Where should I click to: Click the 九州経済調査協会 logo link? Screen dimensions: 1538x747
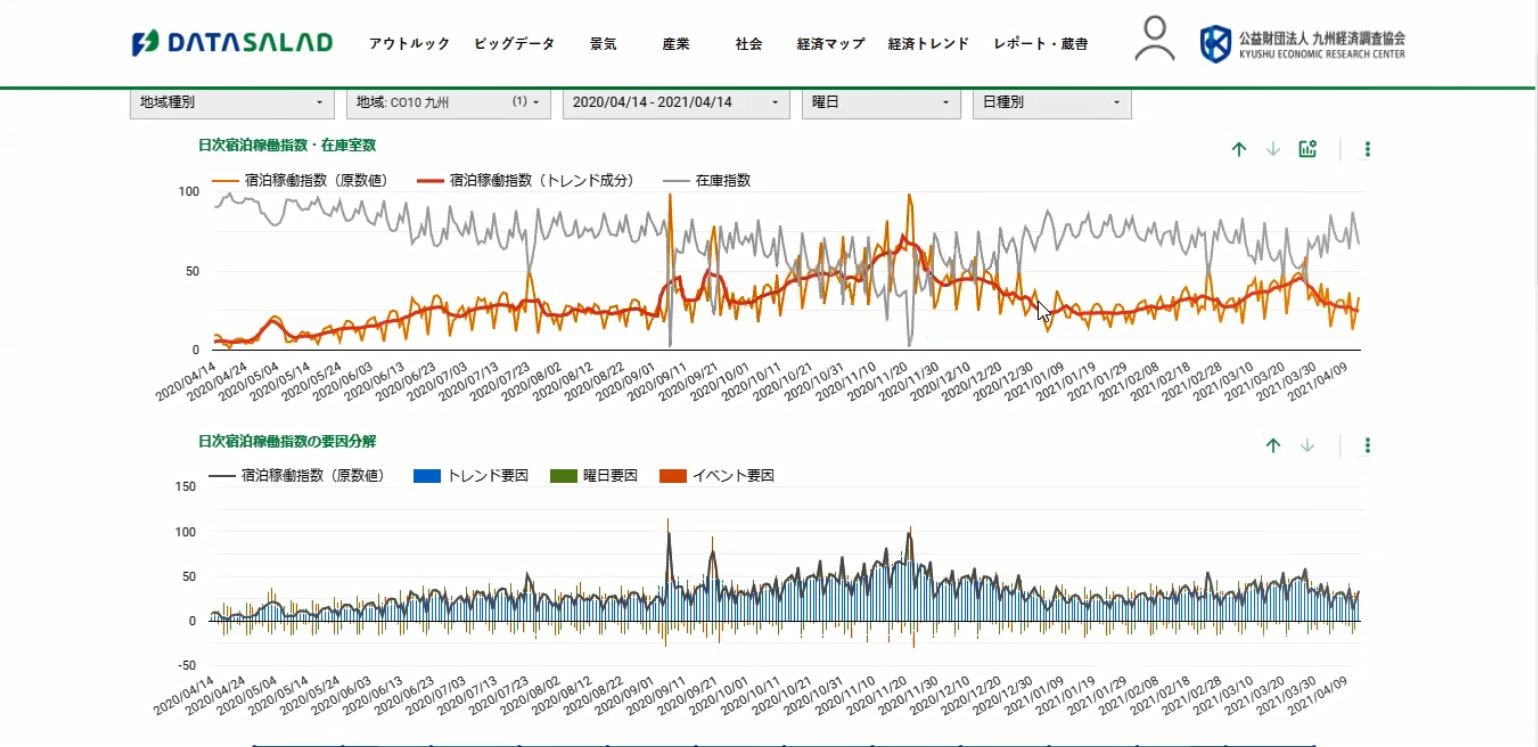1302,44
